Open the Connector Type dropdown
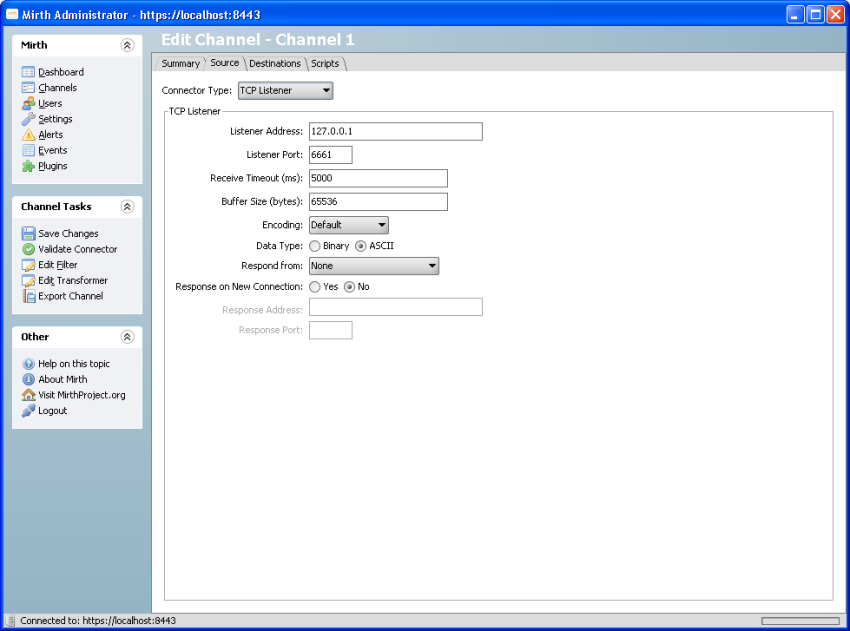The width and height of the screenshot is (850, 631). coord(285,91)
